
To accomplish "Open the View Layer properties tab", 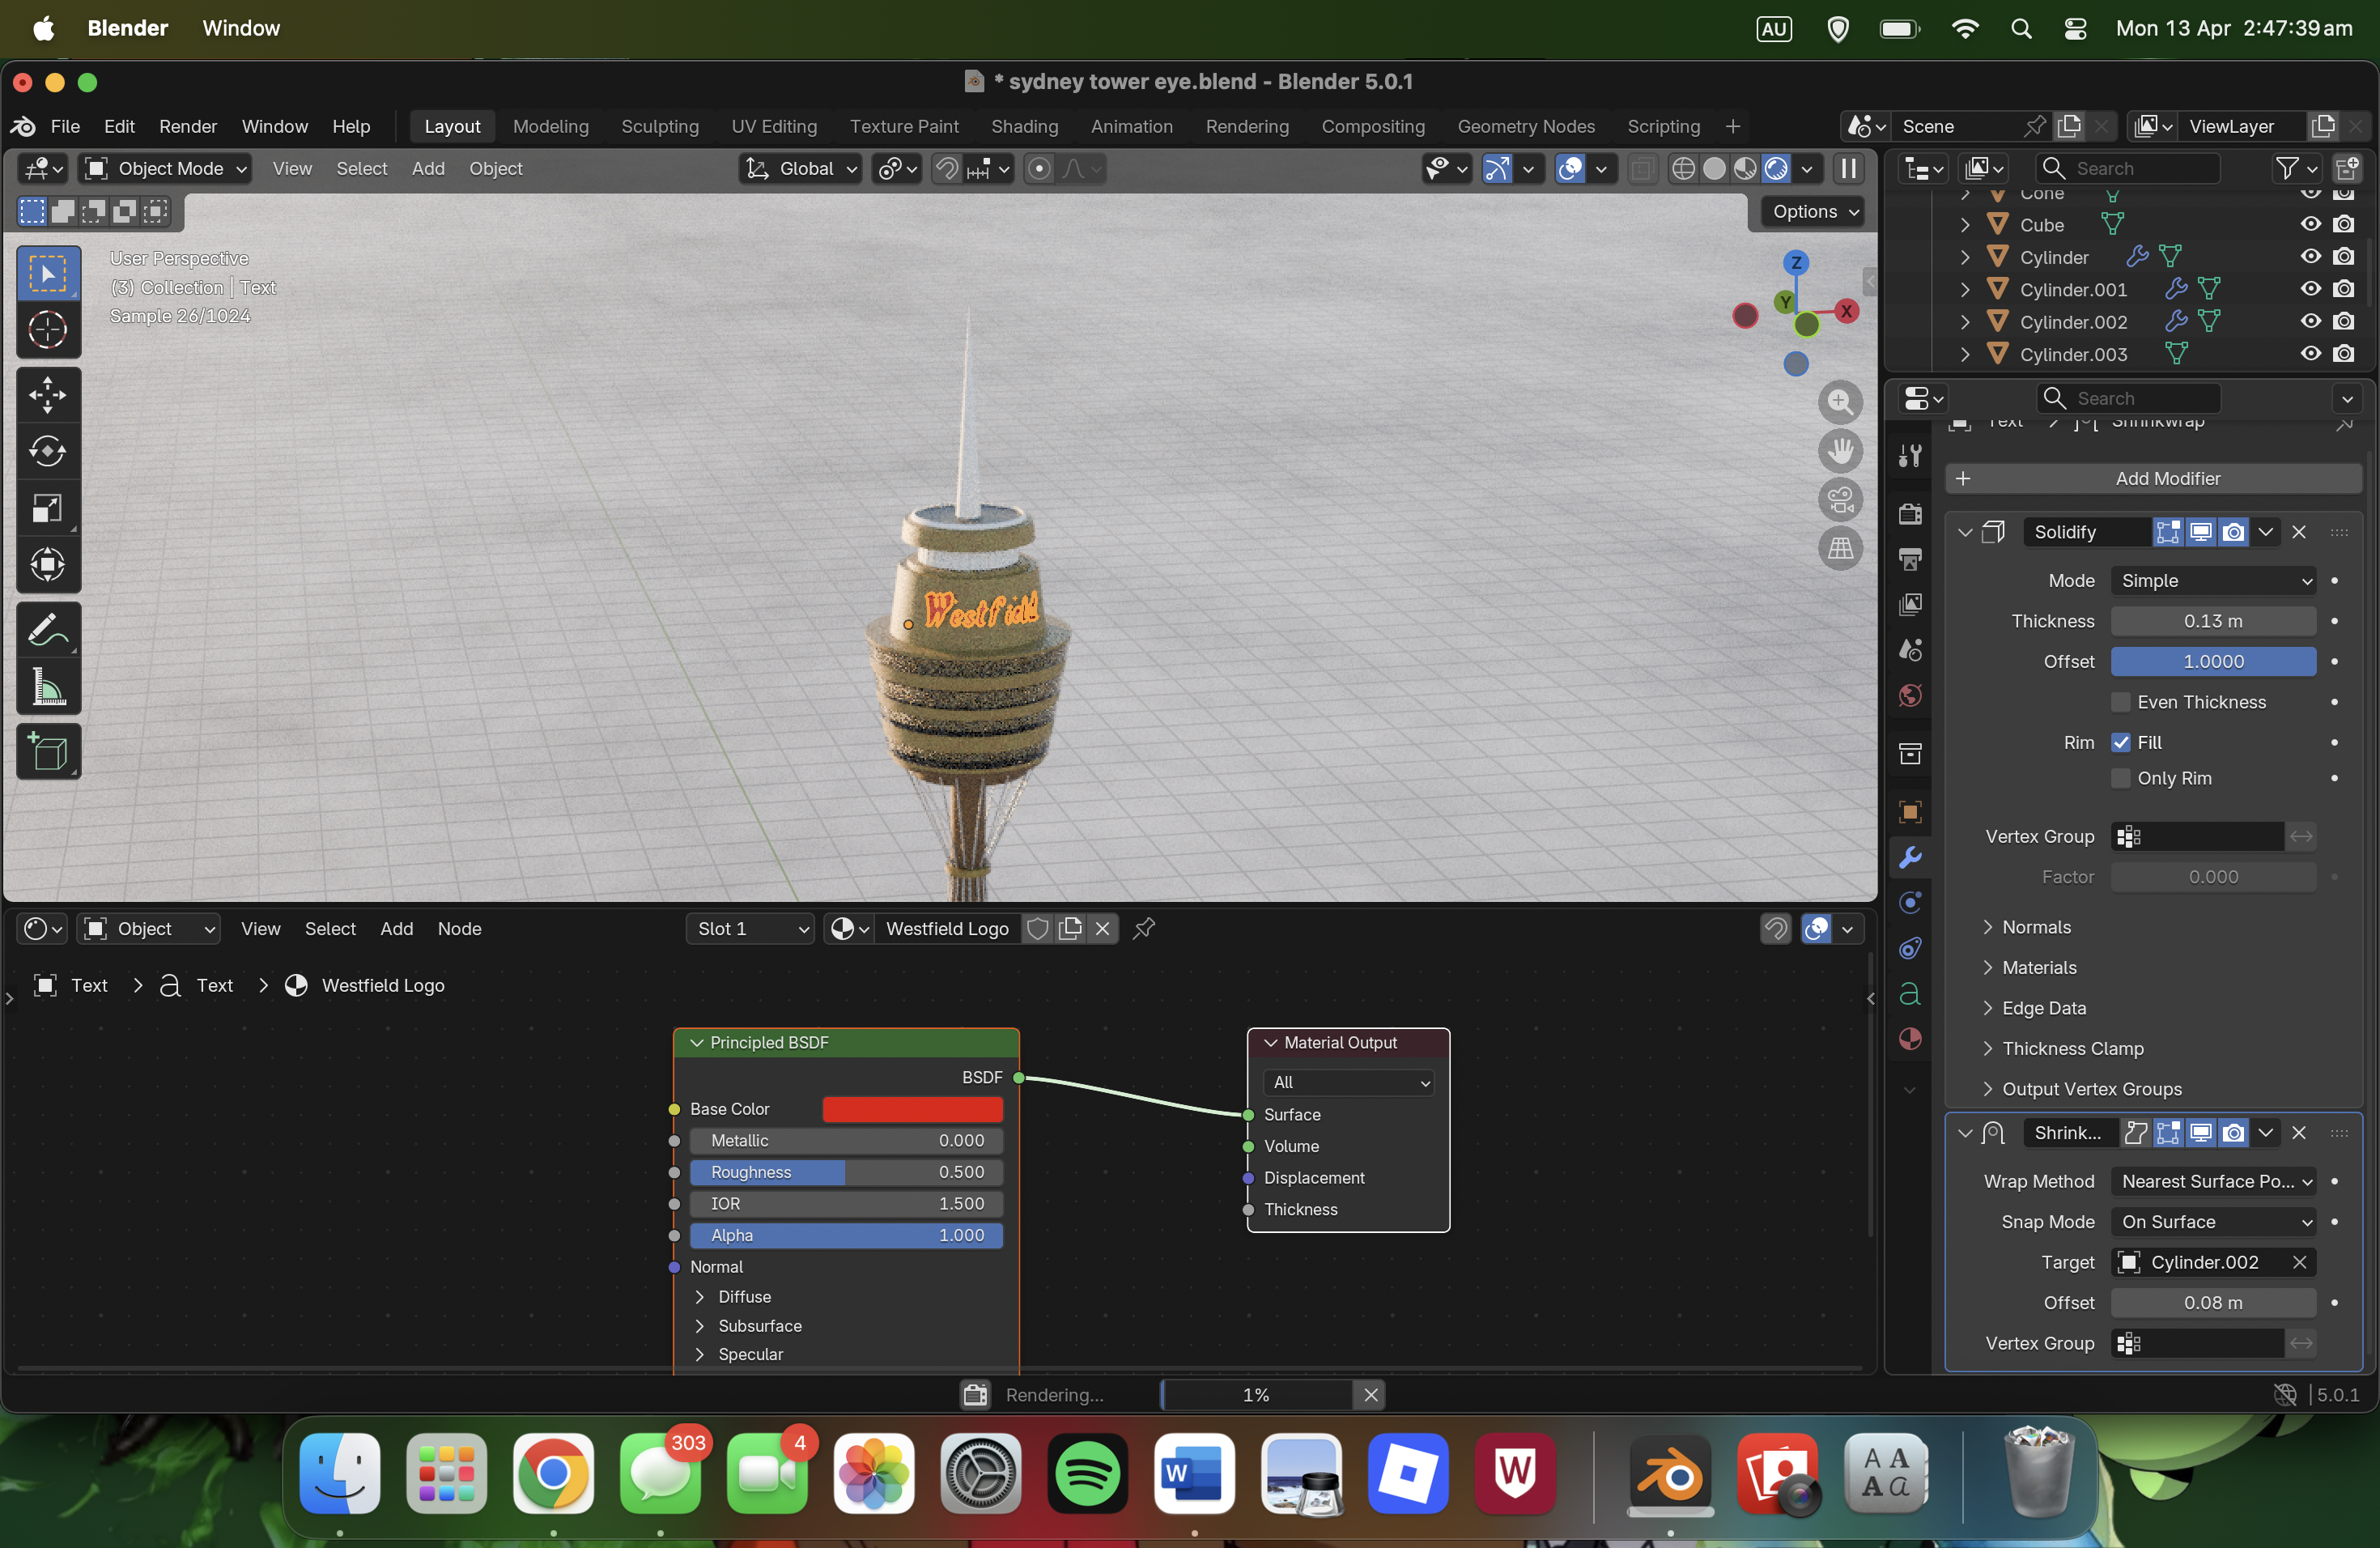I will (1910, 604).
